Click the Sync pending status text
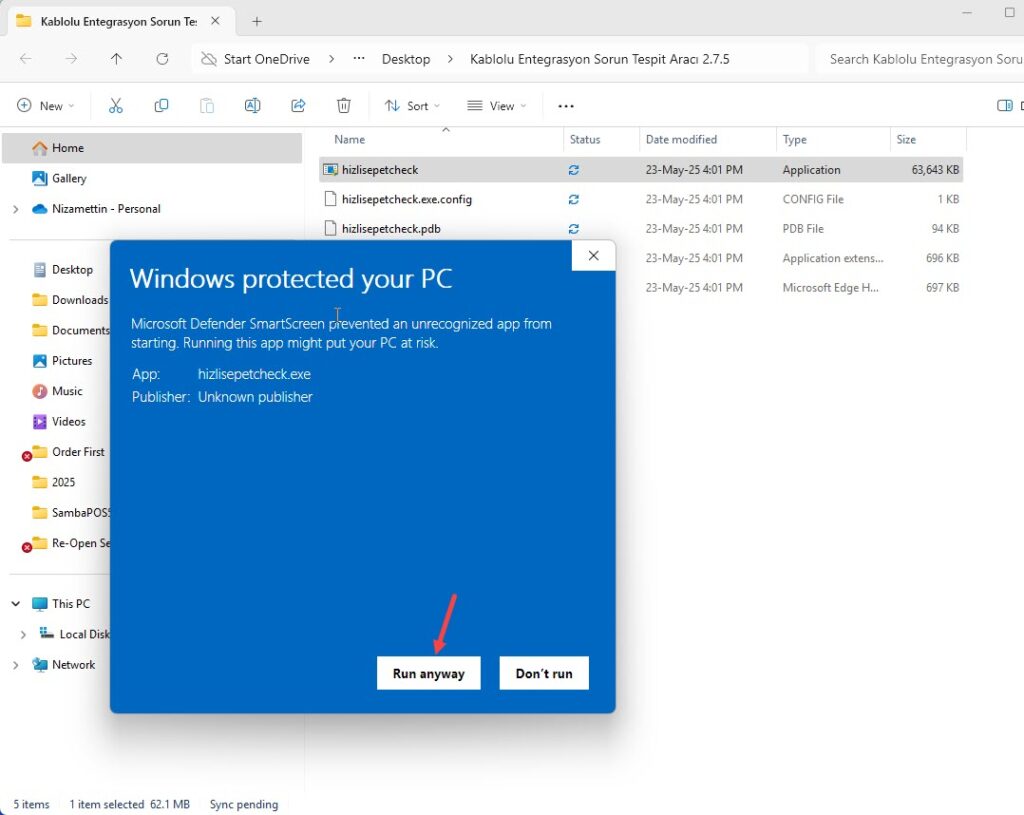Image resolution: width=1024 pixels, height=815 pixels. 244,805
